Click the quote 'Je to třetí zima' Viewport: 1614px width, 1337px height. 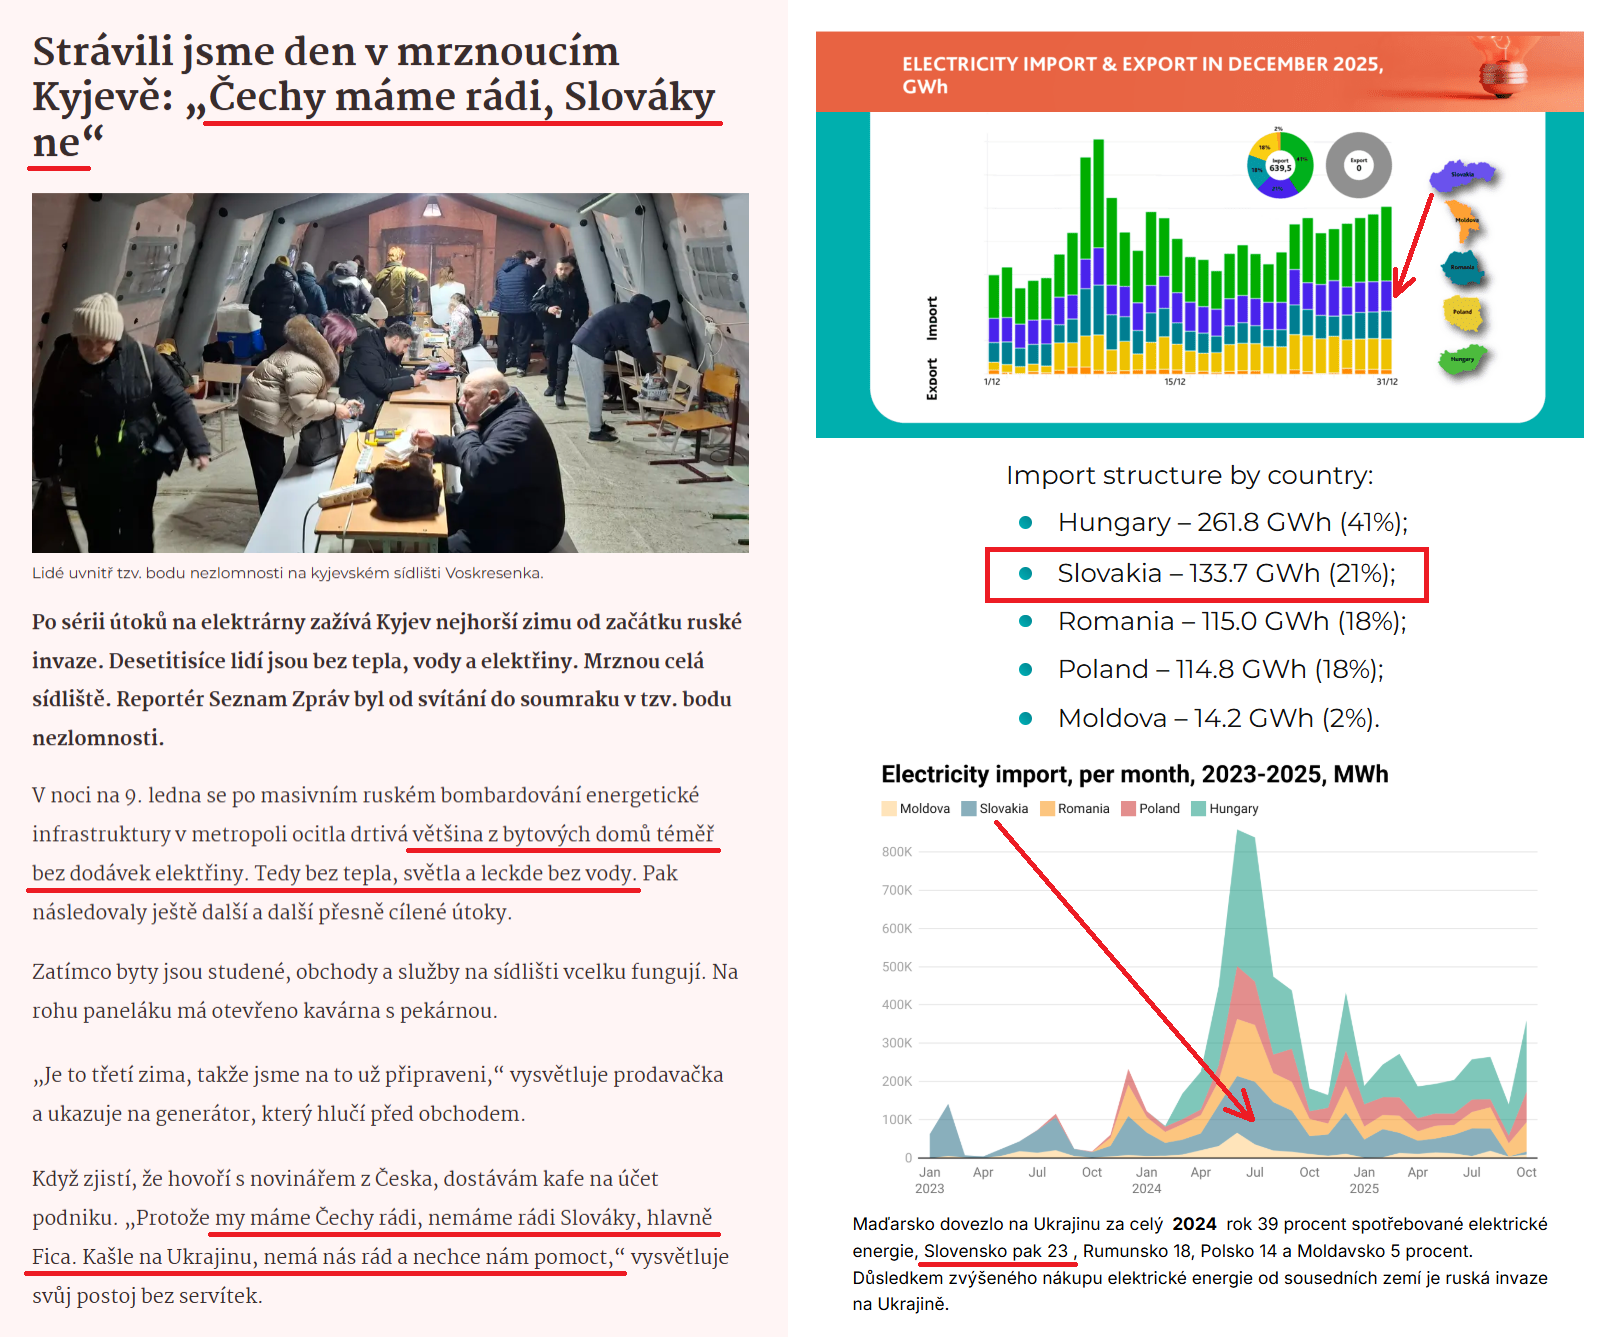coord(377,1094)
